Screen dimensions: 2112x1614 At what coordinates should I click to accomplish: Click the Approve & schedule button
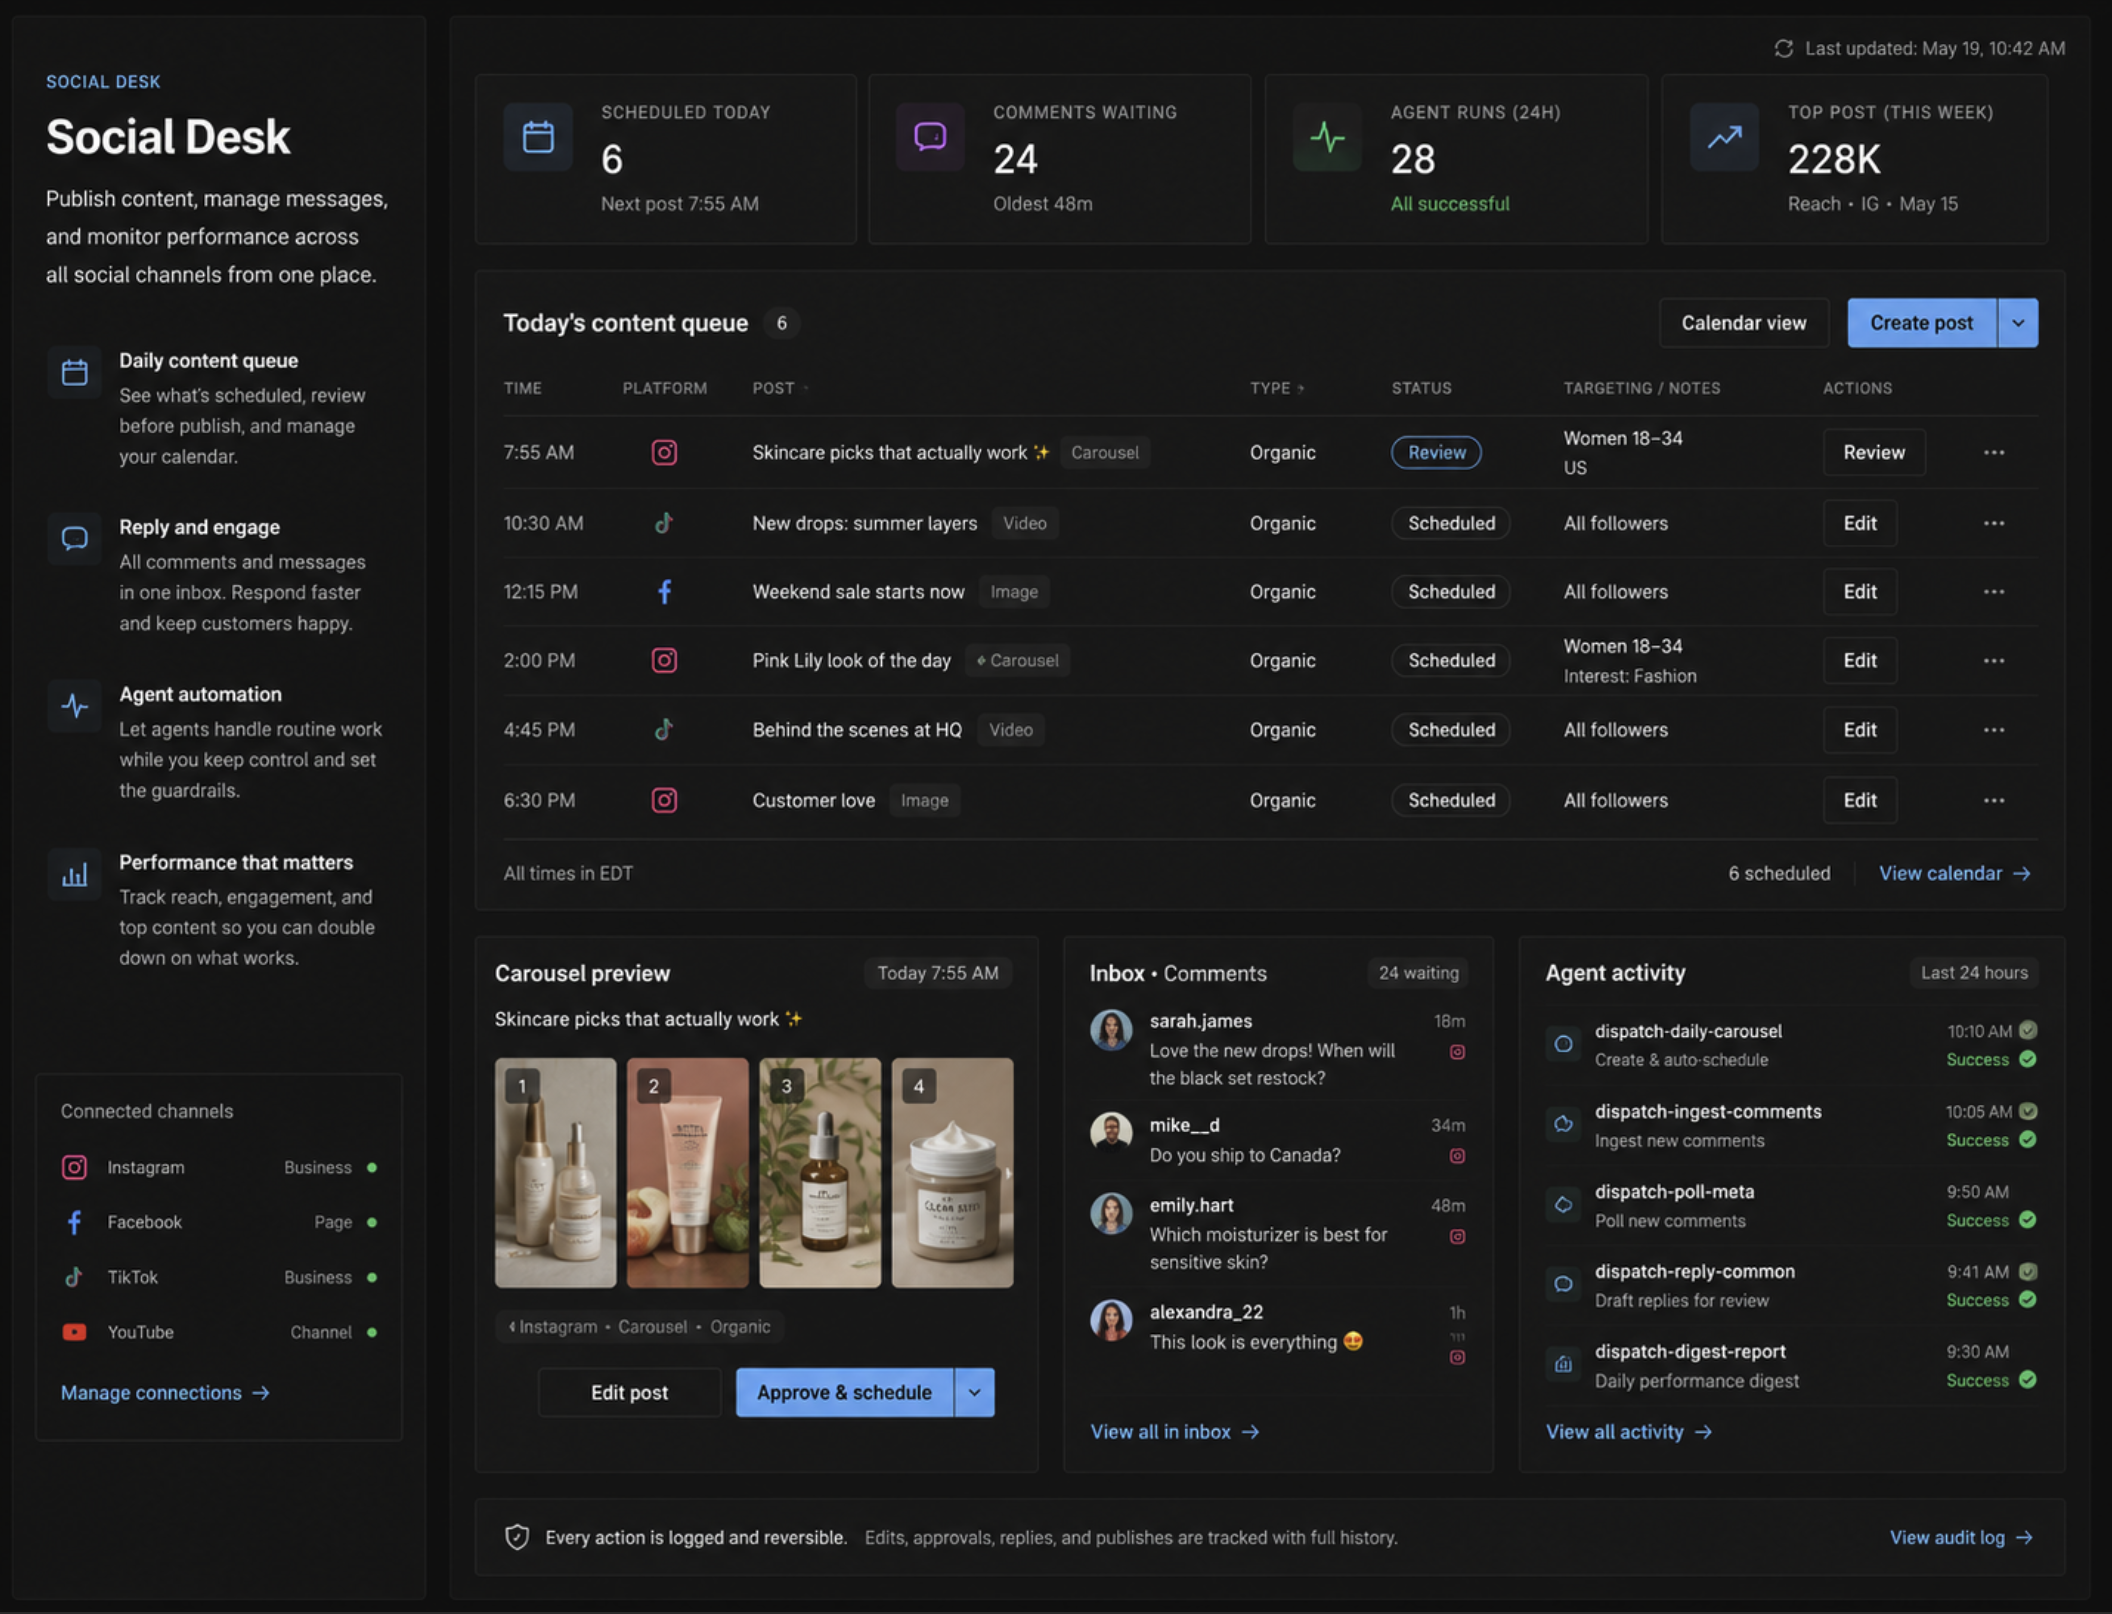click(844, 1392)
